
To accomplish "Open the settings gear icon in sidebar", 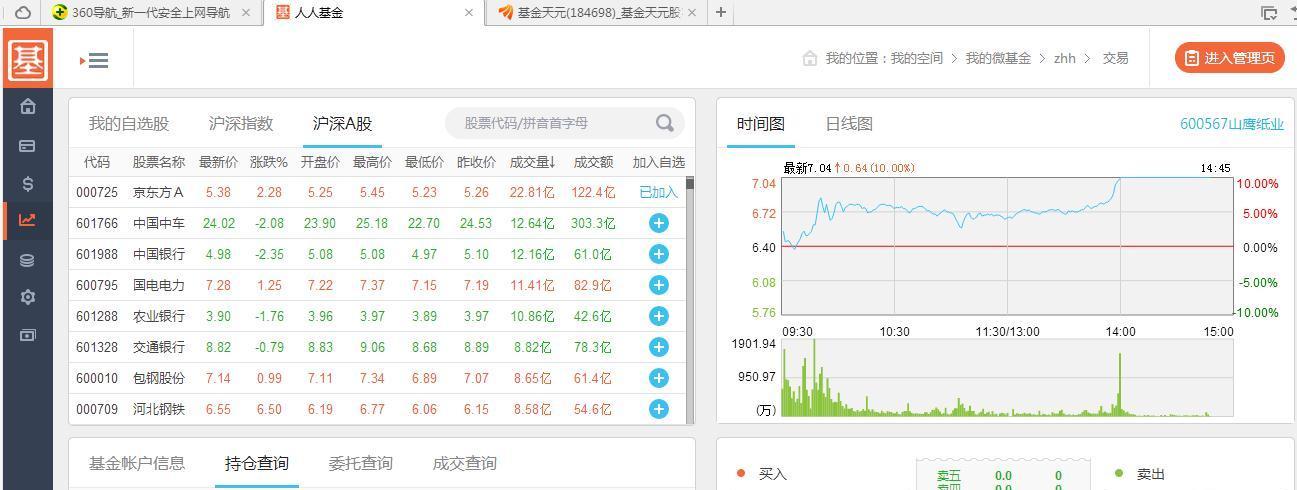I will point(28,297).
